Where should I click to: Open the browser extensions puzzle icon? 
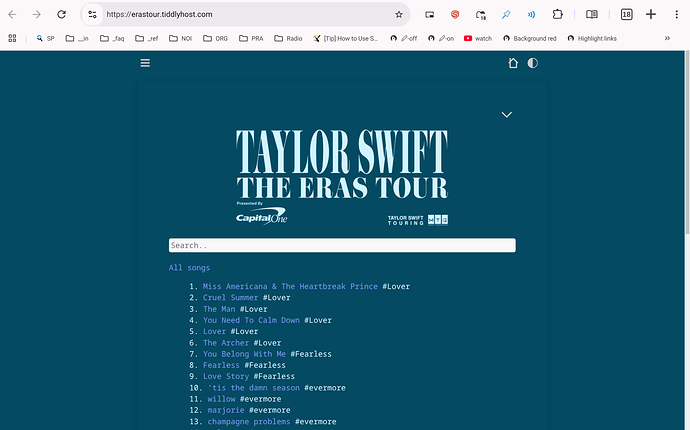click(x=557, y=15)
